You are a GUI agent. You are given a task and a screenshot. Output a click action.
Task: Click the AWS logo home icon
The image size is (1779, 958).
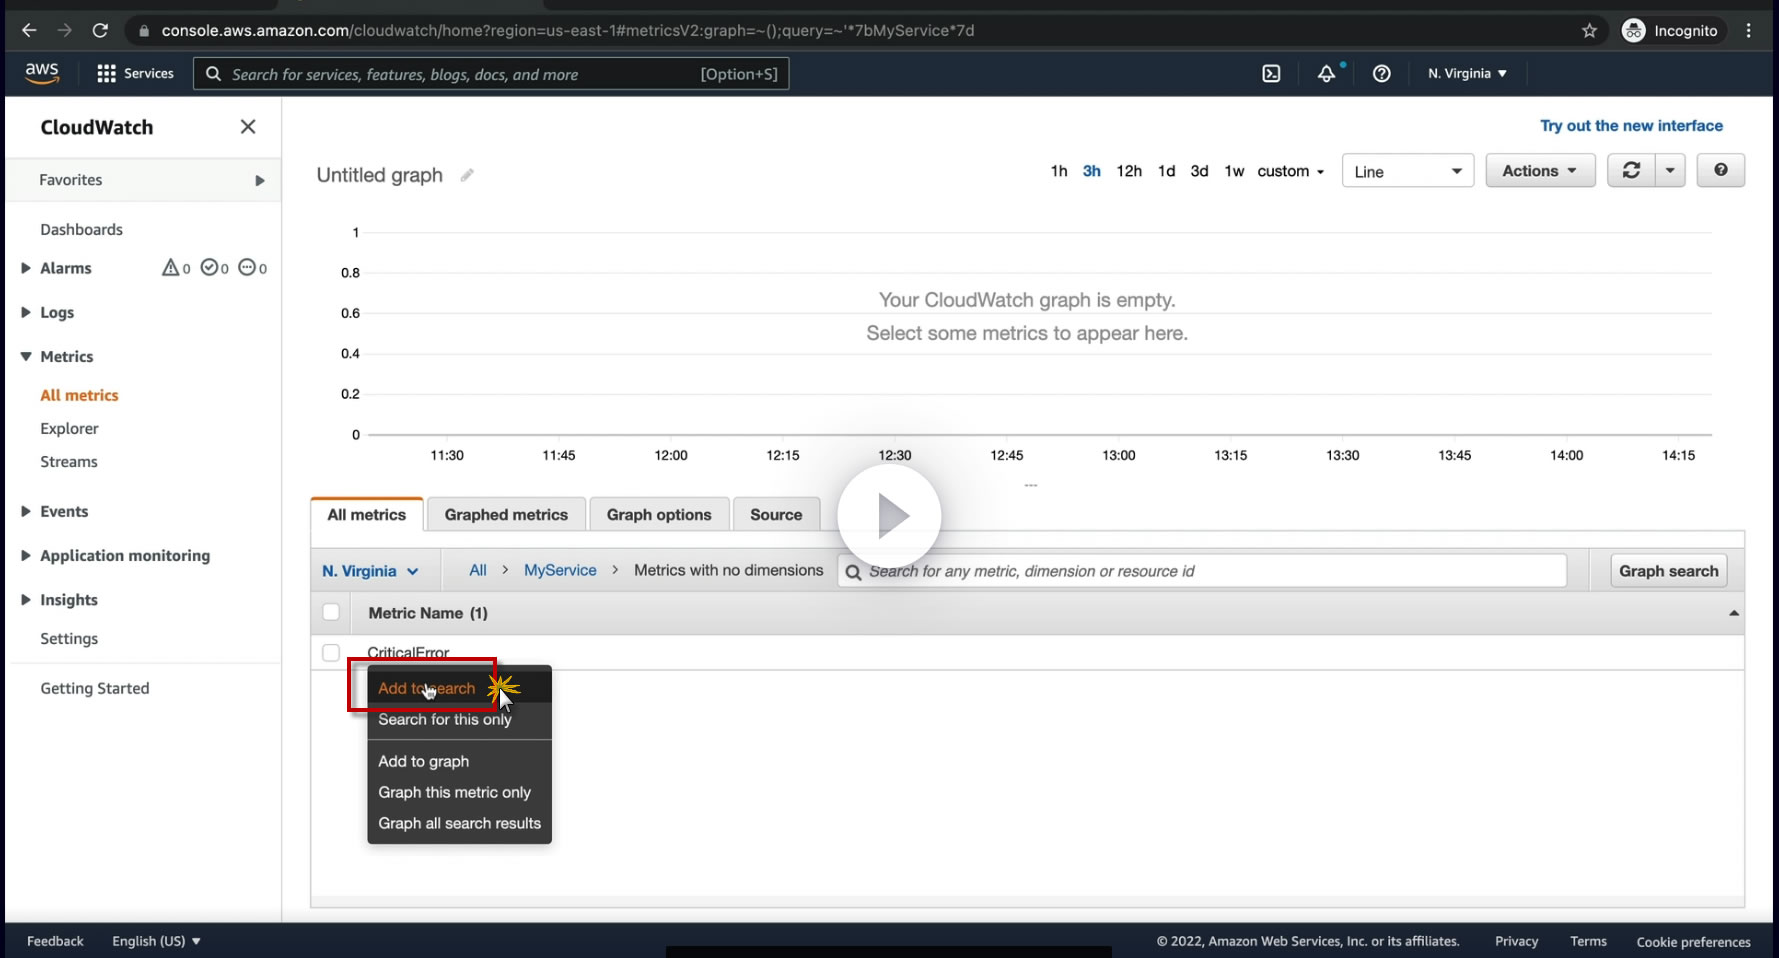42,73
